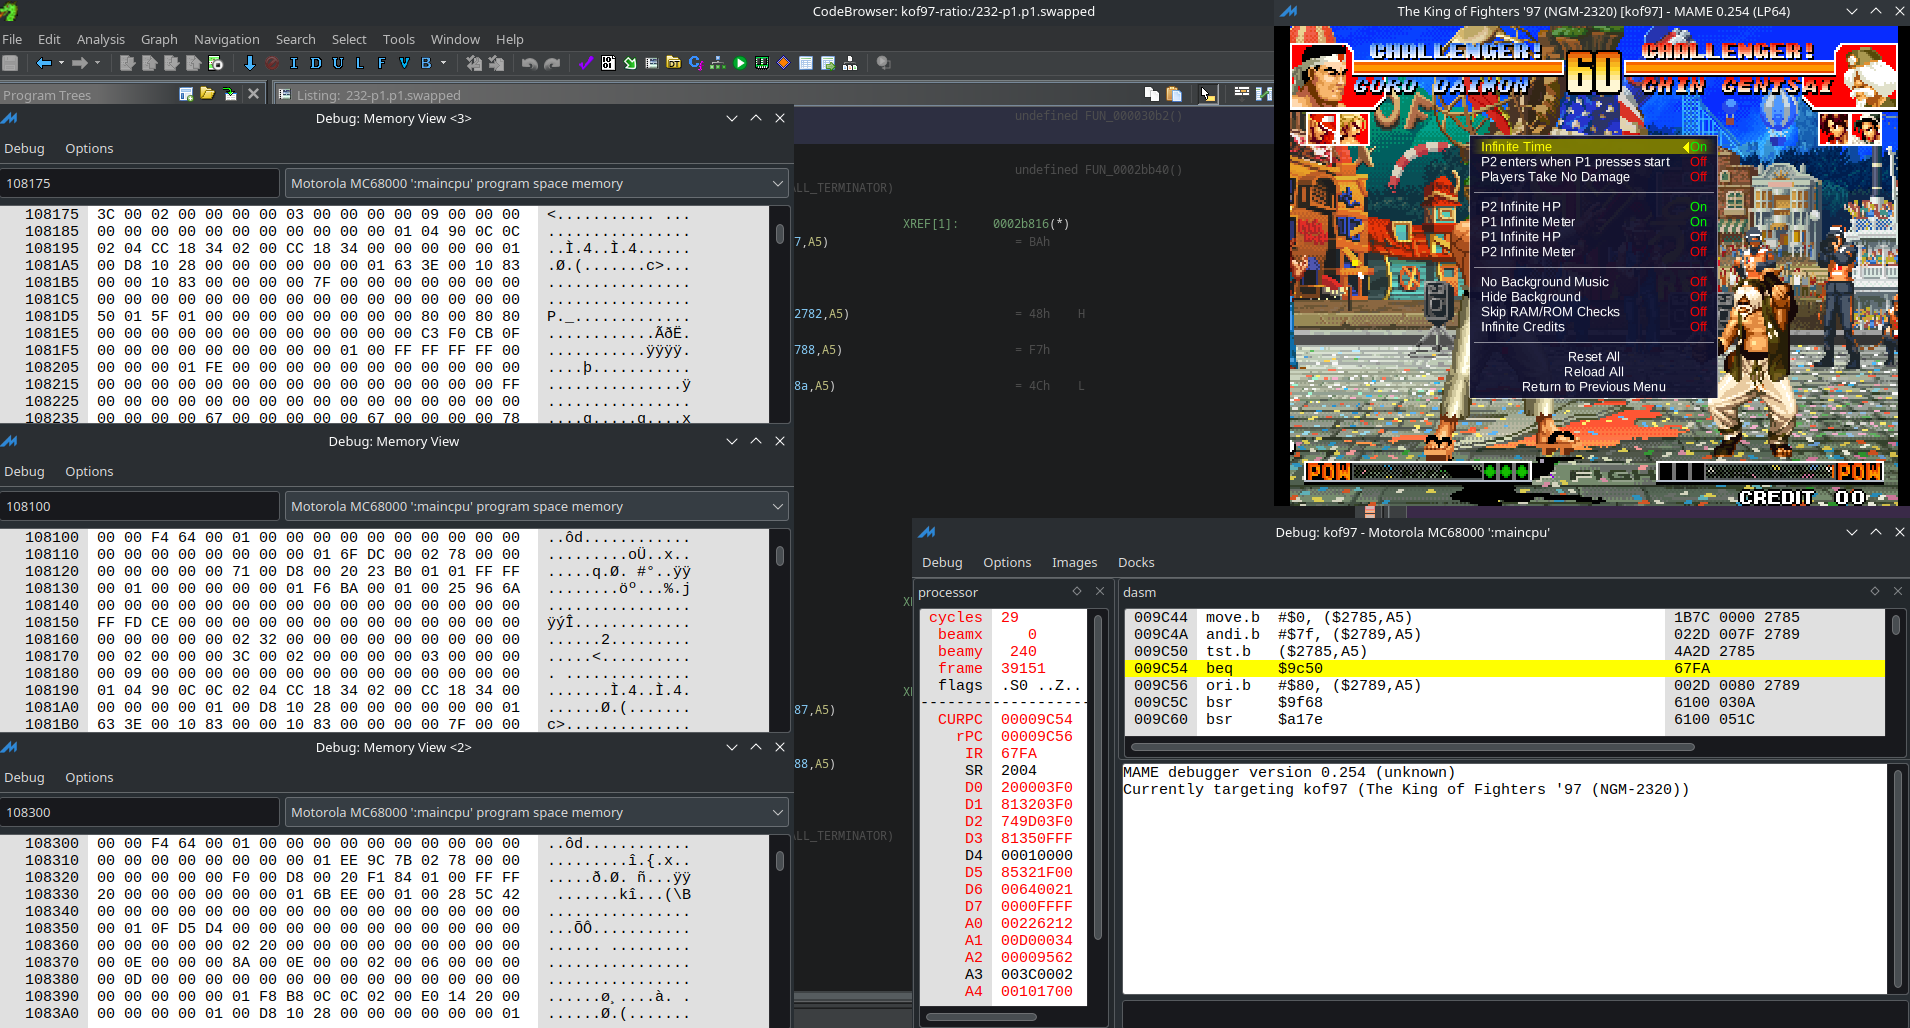
Task: Open memory space dropdown in Memory View <2>
Action: (x=537, y=812)
